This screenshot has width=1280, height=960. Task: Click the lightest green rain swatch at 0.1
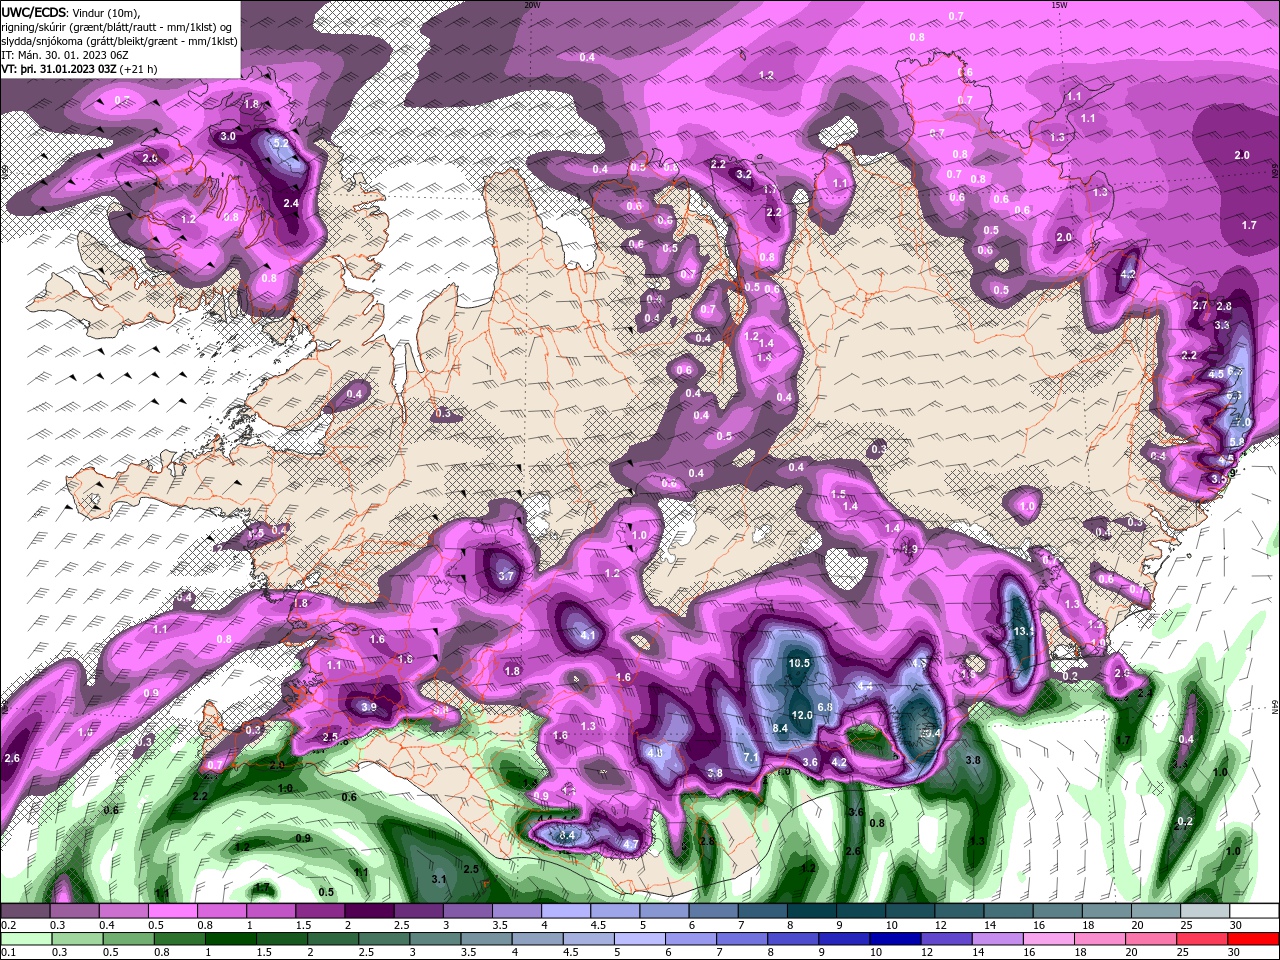point(24,938)
